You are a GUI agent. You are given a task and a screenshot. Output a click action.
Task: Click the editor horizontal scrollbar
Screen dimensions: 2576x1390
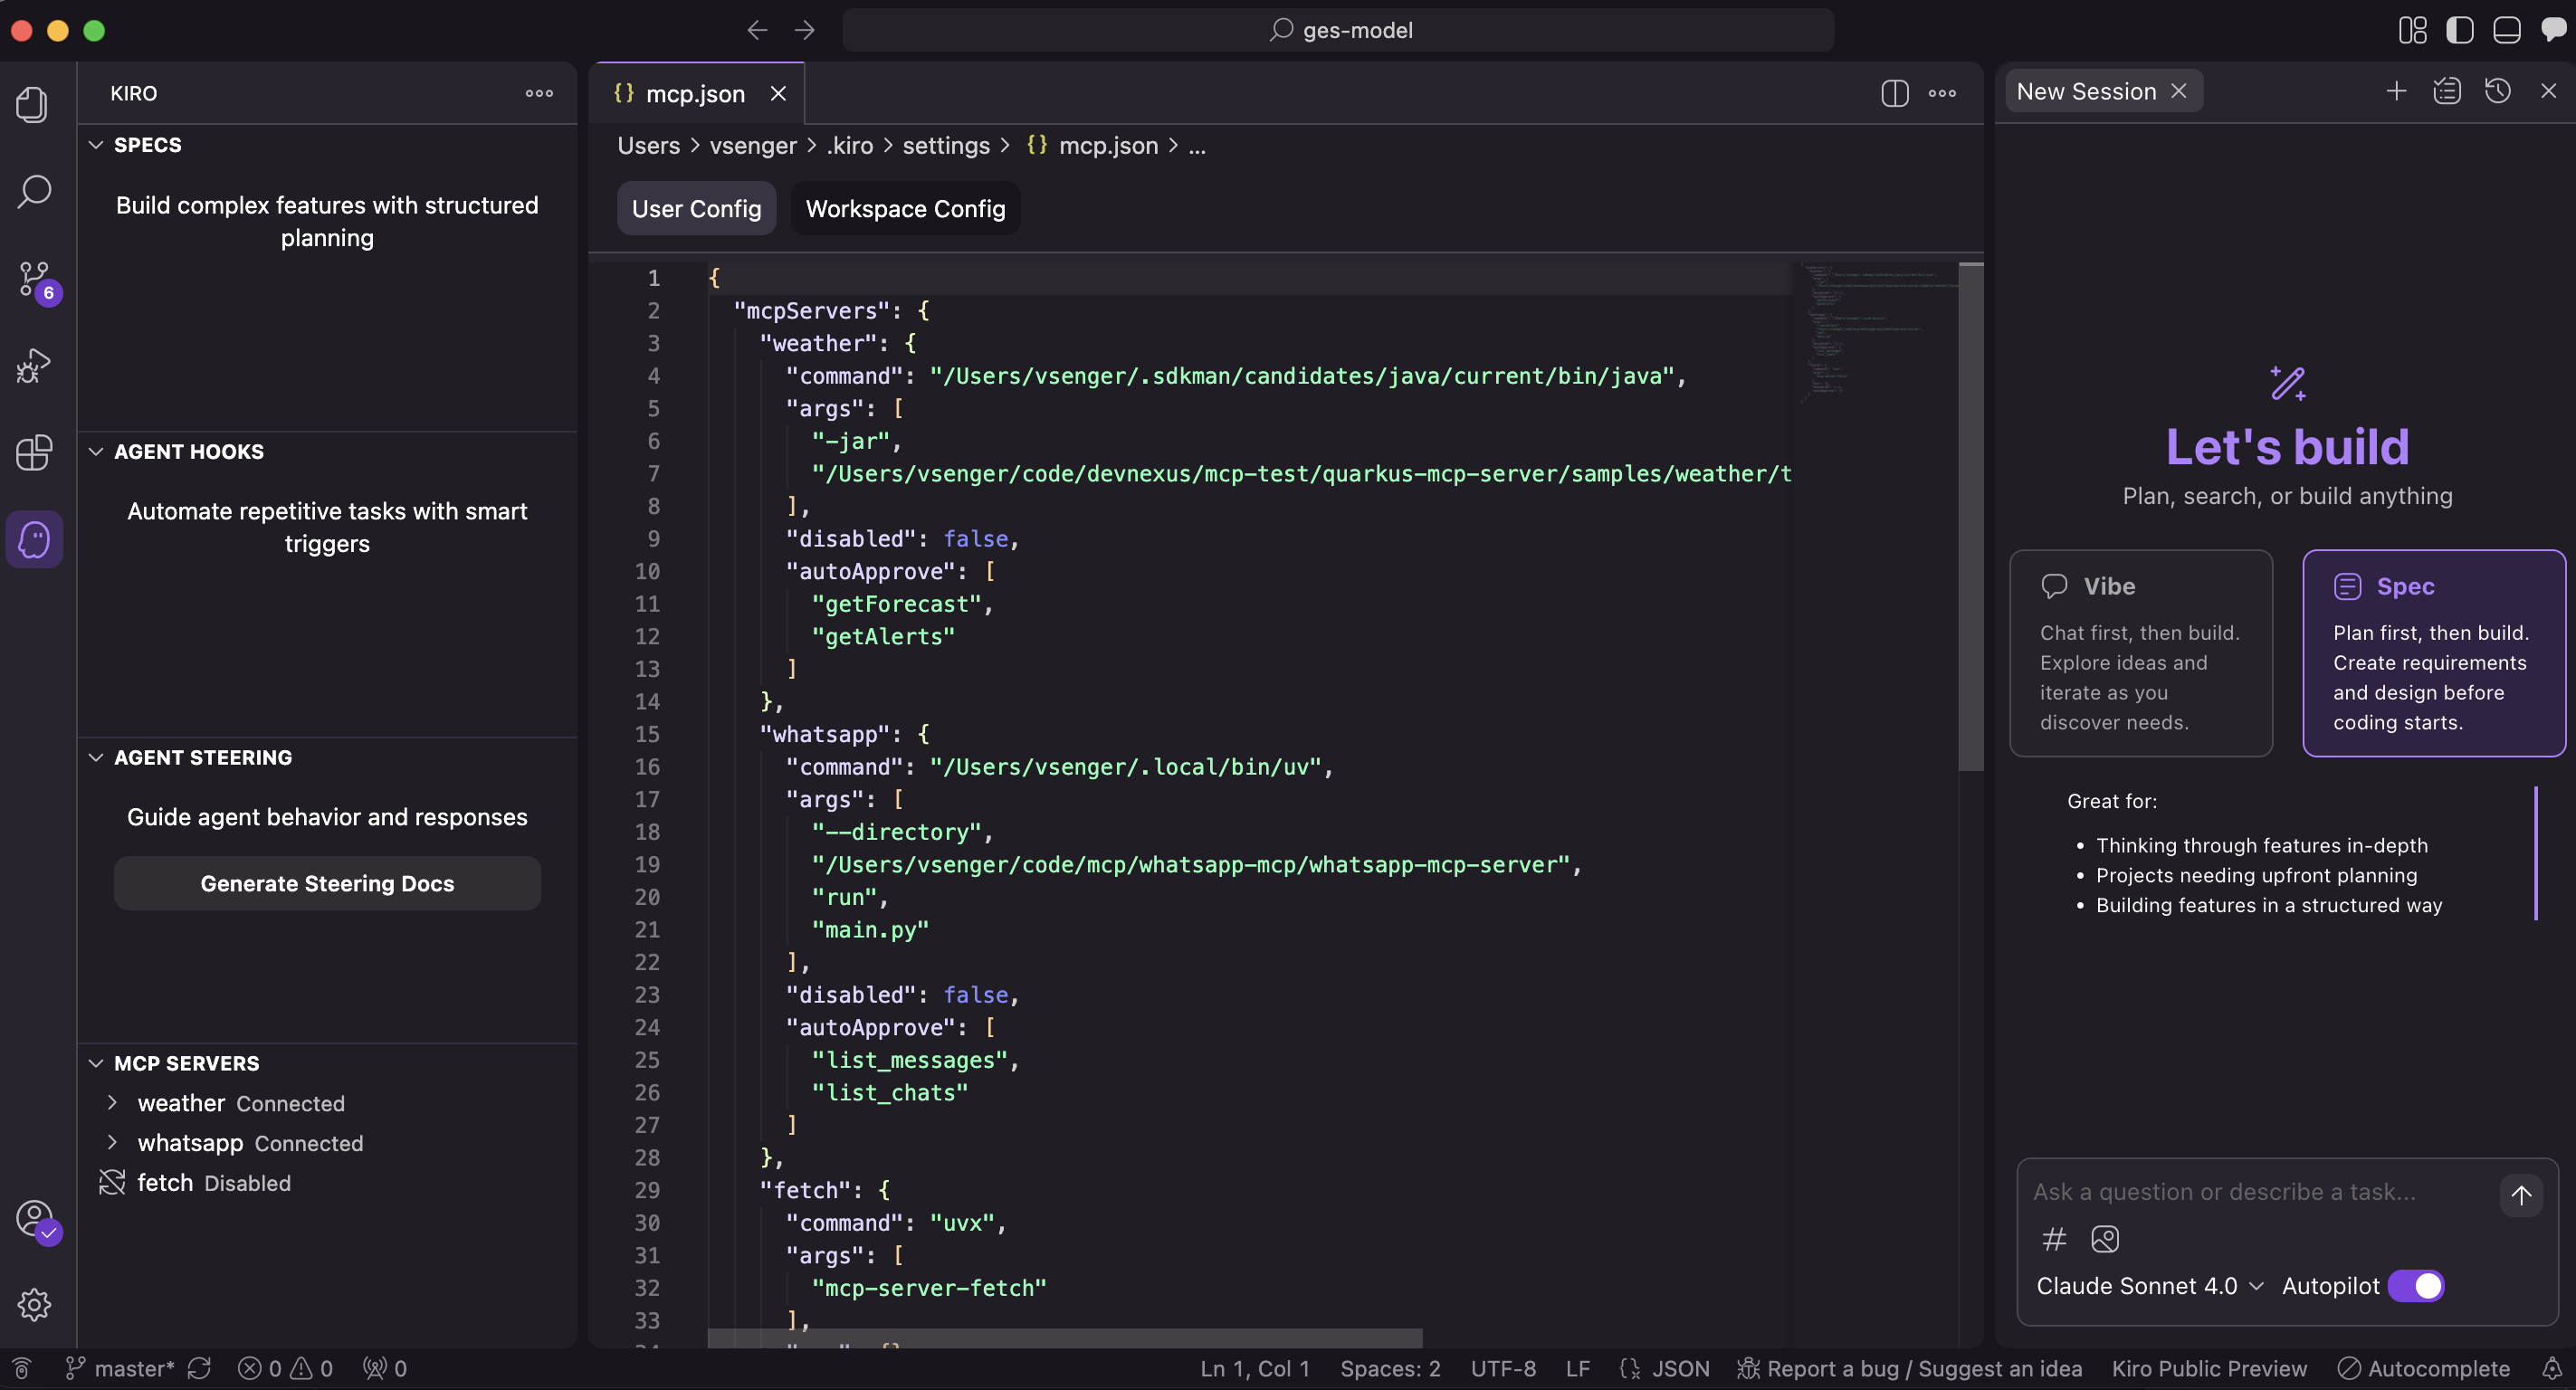click(1064, 1338)
